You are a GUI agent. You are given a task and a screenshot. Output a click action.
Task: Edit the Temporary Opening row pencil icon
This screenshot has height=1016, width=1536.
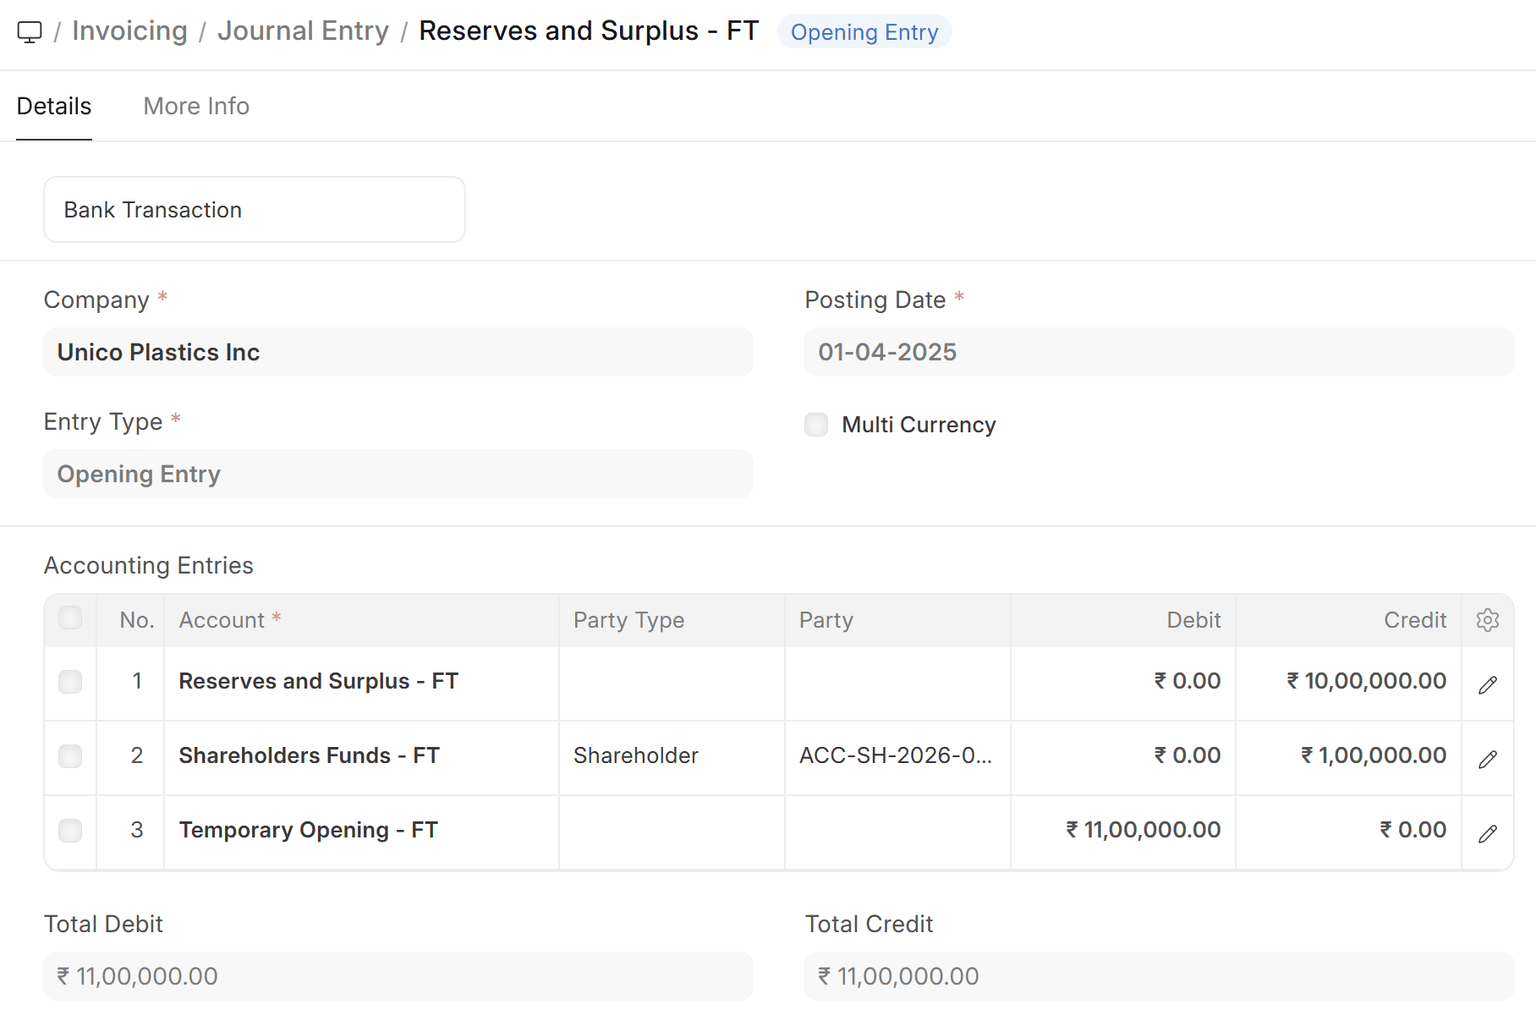click(1487, 833)
